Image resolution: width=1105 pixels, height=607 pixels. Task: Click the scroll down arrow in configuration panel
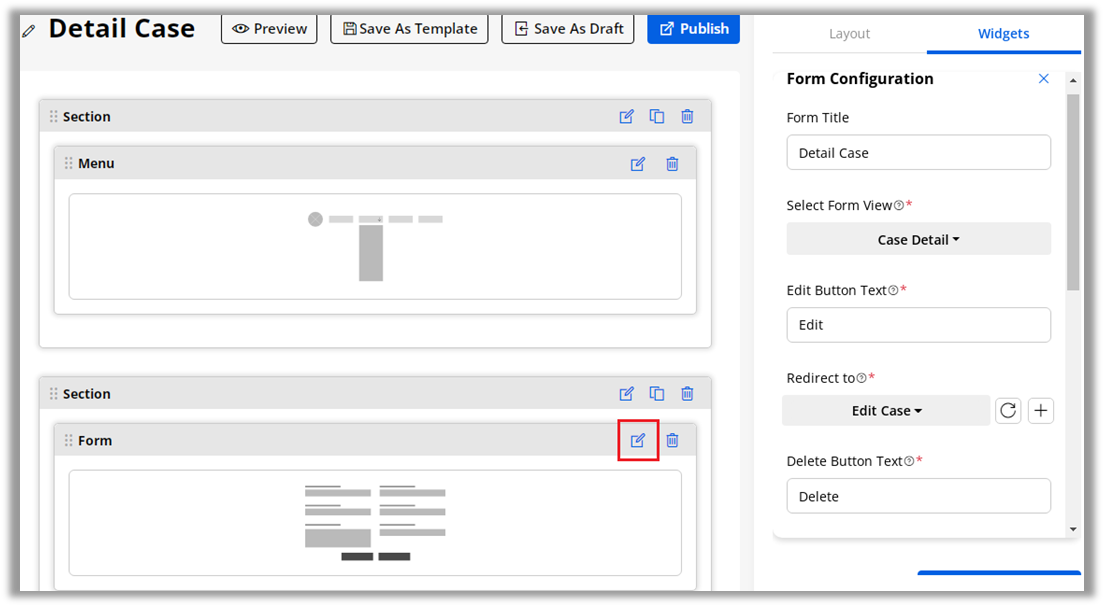point(1073,529)
